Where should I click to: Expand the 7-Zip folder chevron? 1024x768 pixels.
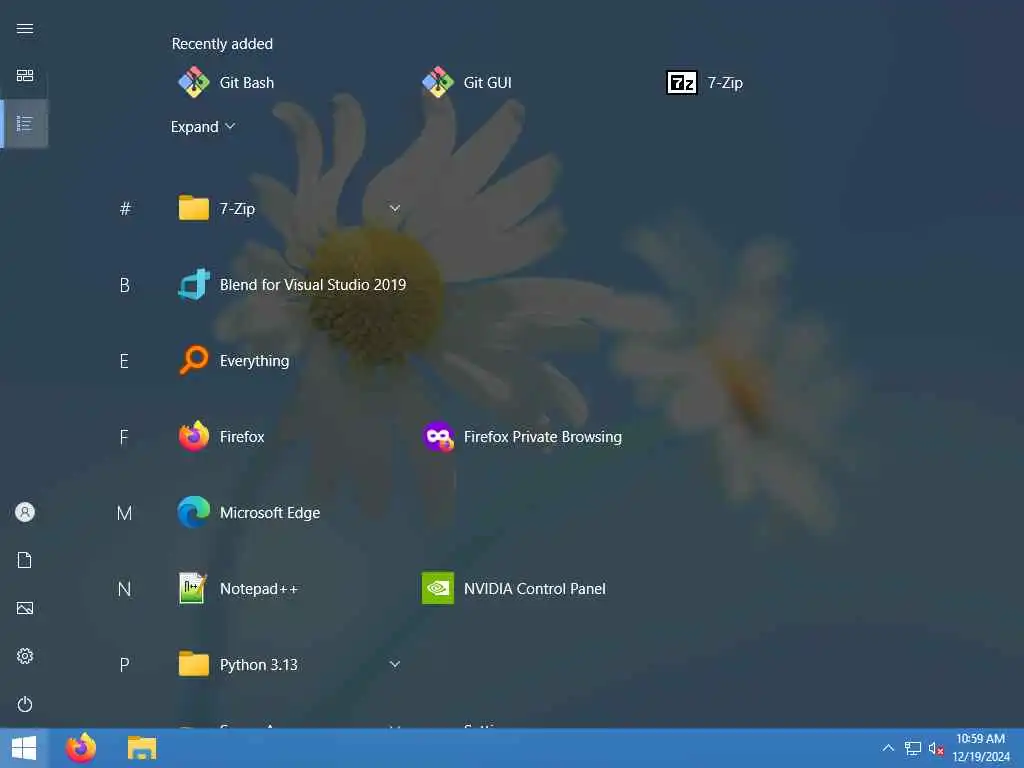(x=394, y=208)
